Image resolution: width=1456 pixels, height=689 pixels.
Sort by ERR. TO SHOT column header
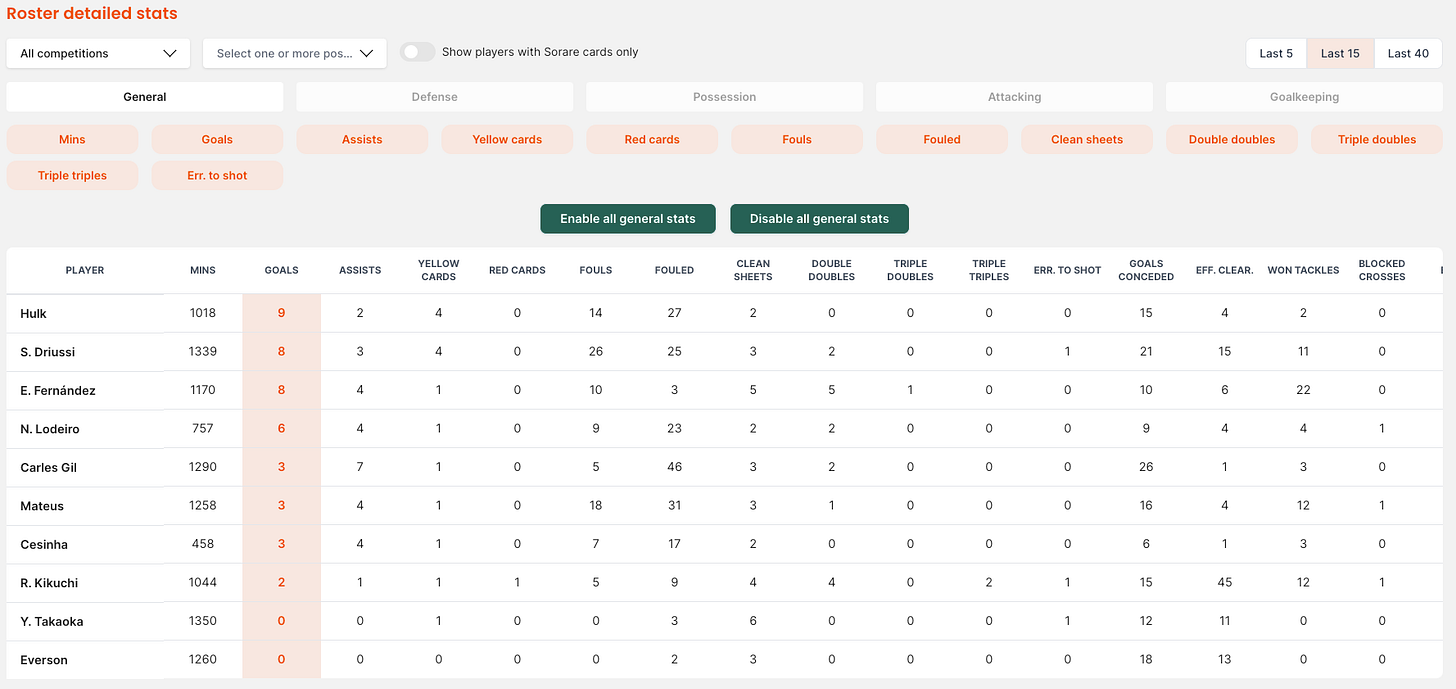1067,270
